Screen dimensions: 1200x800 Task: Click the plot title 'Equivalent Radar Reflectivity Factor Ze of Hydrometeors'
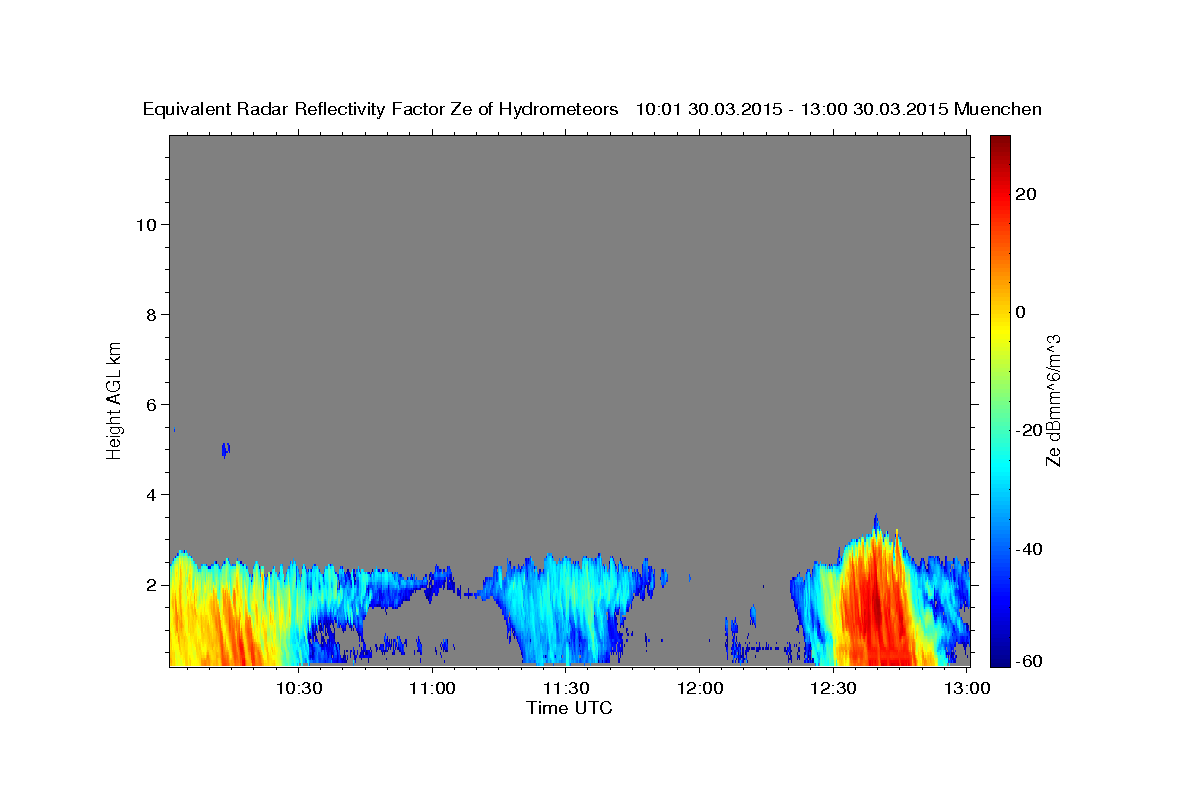380,110
